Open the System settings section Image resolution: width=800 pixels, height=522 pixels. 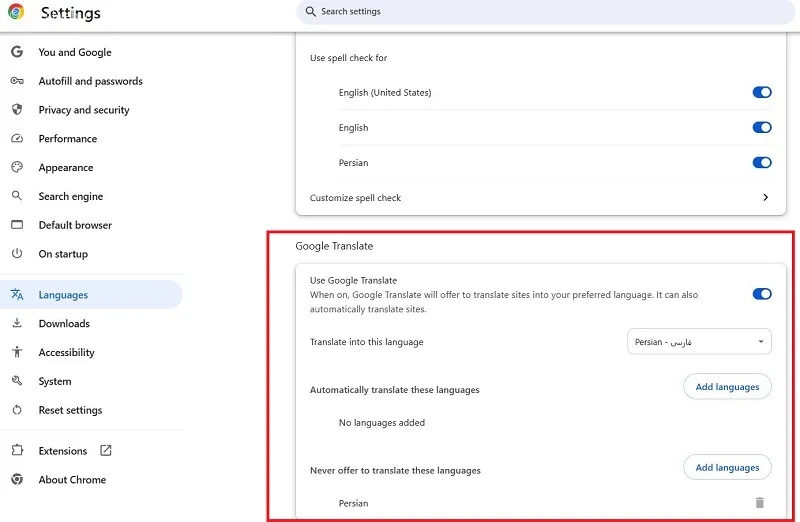point(55,381)
